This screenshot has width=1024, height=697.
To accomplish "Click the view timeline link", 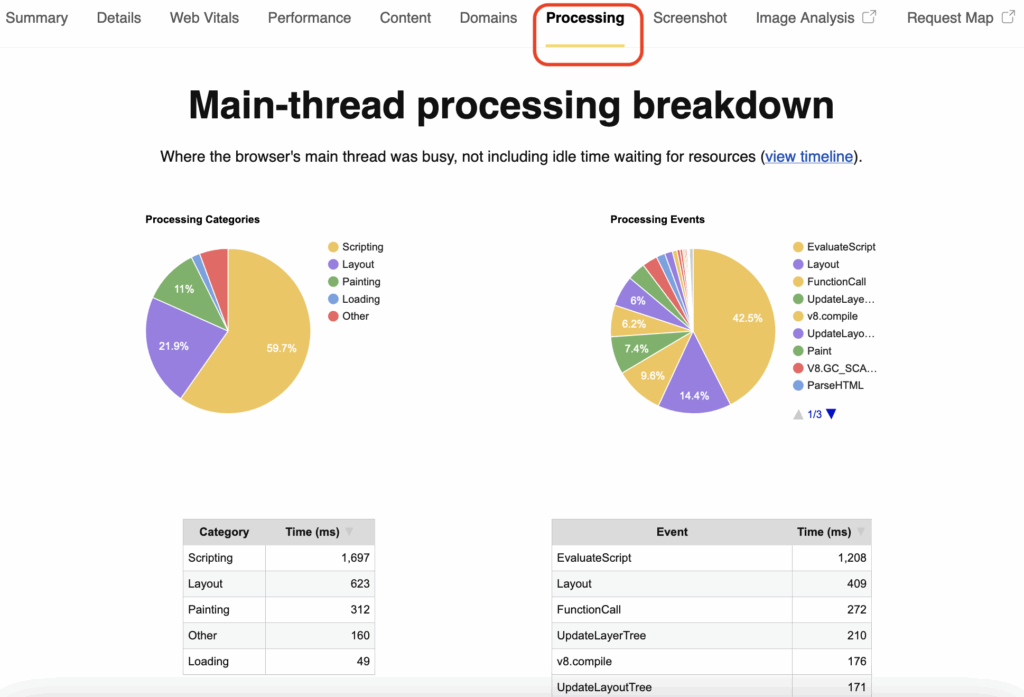I will [x=808, y=156].
